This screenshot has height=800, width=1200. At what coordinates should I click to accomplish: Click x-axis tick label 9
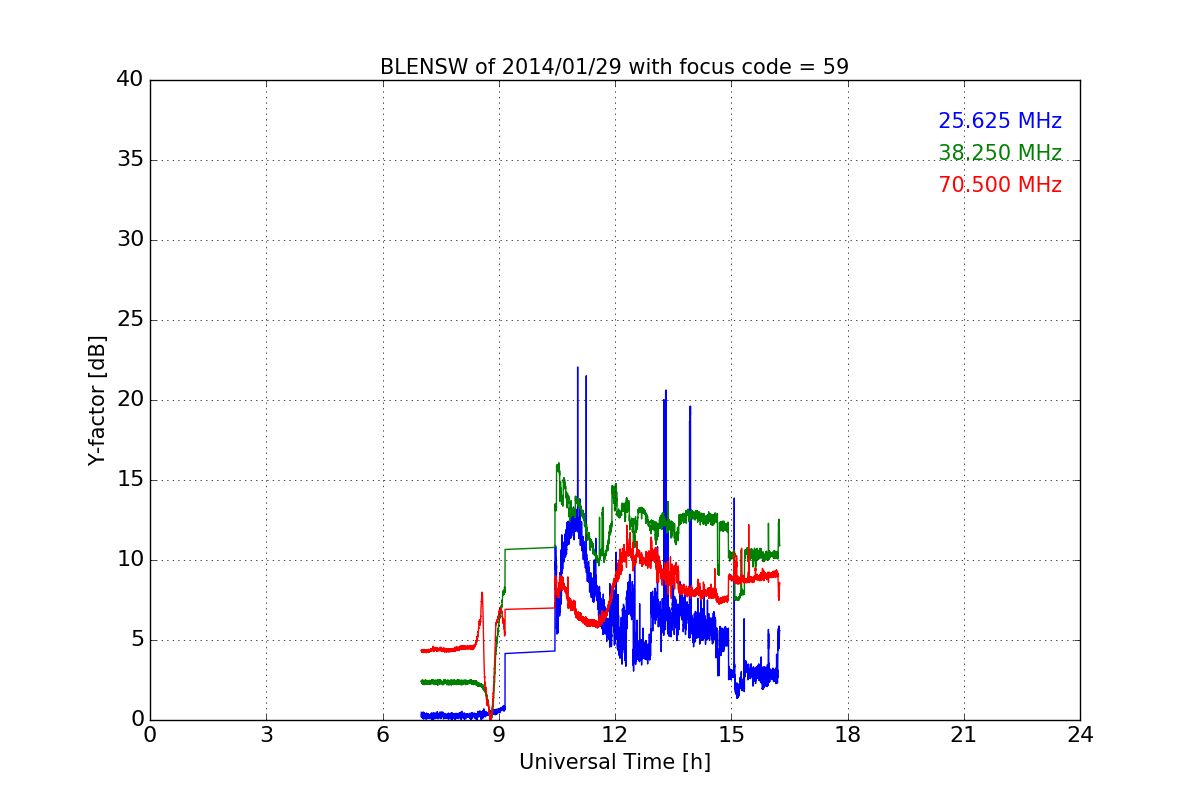pyautogui.click(x=498, y=734)
